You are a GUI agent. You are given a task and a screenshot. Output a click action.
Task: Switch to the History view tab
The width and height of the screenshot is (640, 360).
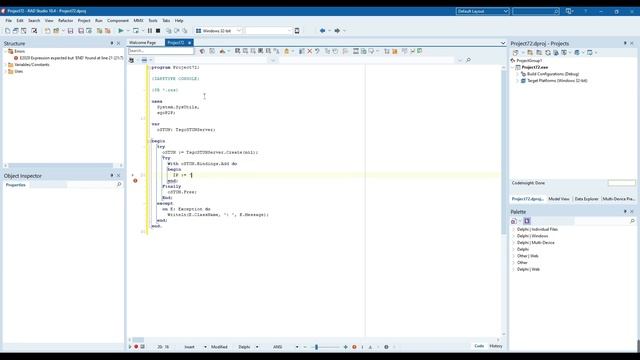[x=496, y=346]
